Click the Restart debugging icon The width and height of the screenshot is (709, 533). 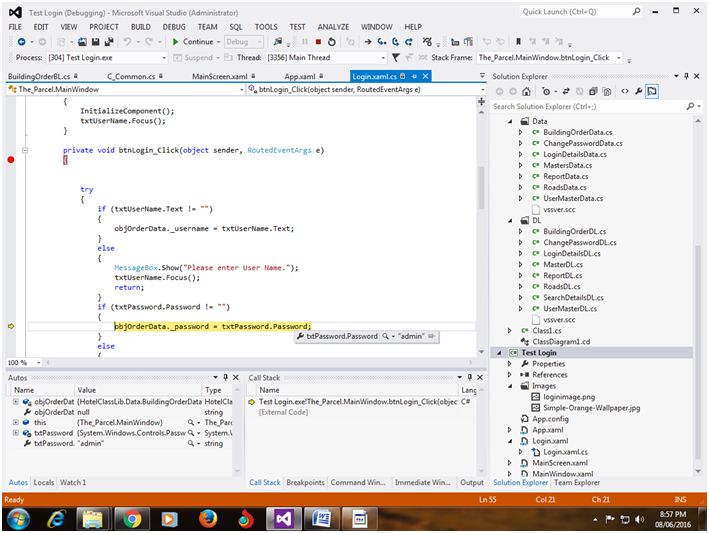click(x=333, y=42)
